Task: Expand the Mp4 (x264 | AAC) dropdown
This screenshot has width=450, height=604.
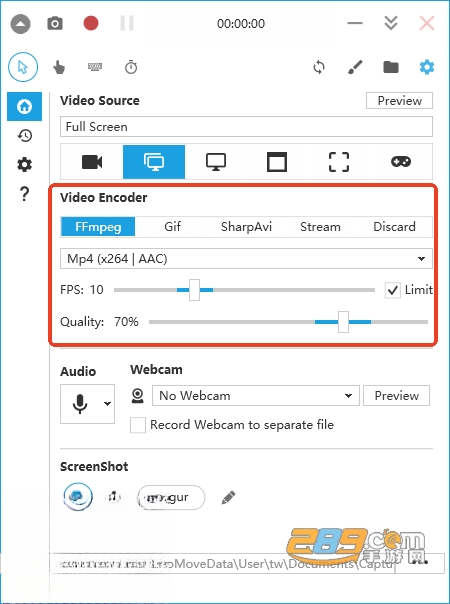Action: click(x=246, y=258)
